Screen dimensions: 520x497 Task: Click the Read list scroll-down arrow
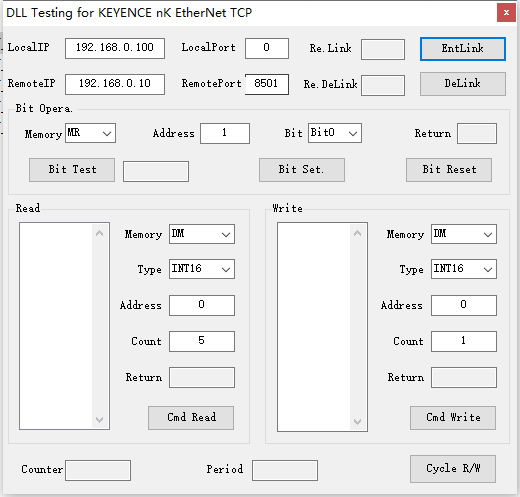tap(99, 419)
